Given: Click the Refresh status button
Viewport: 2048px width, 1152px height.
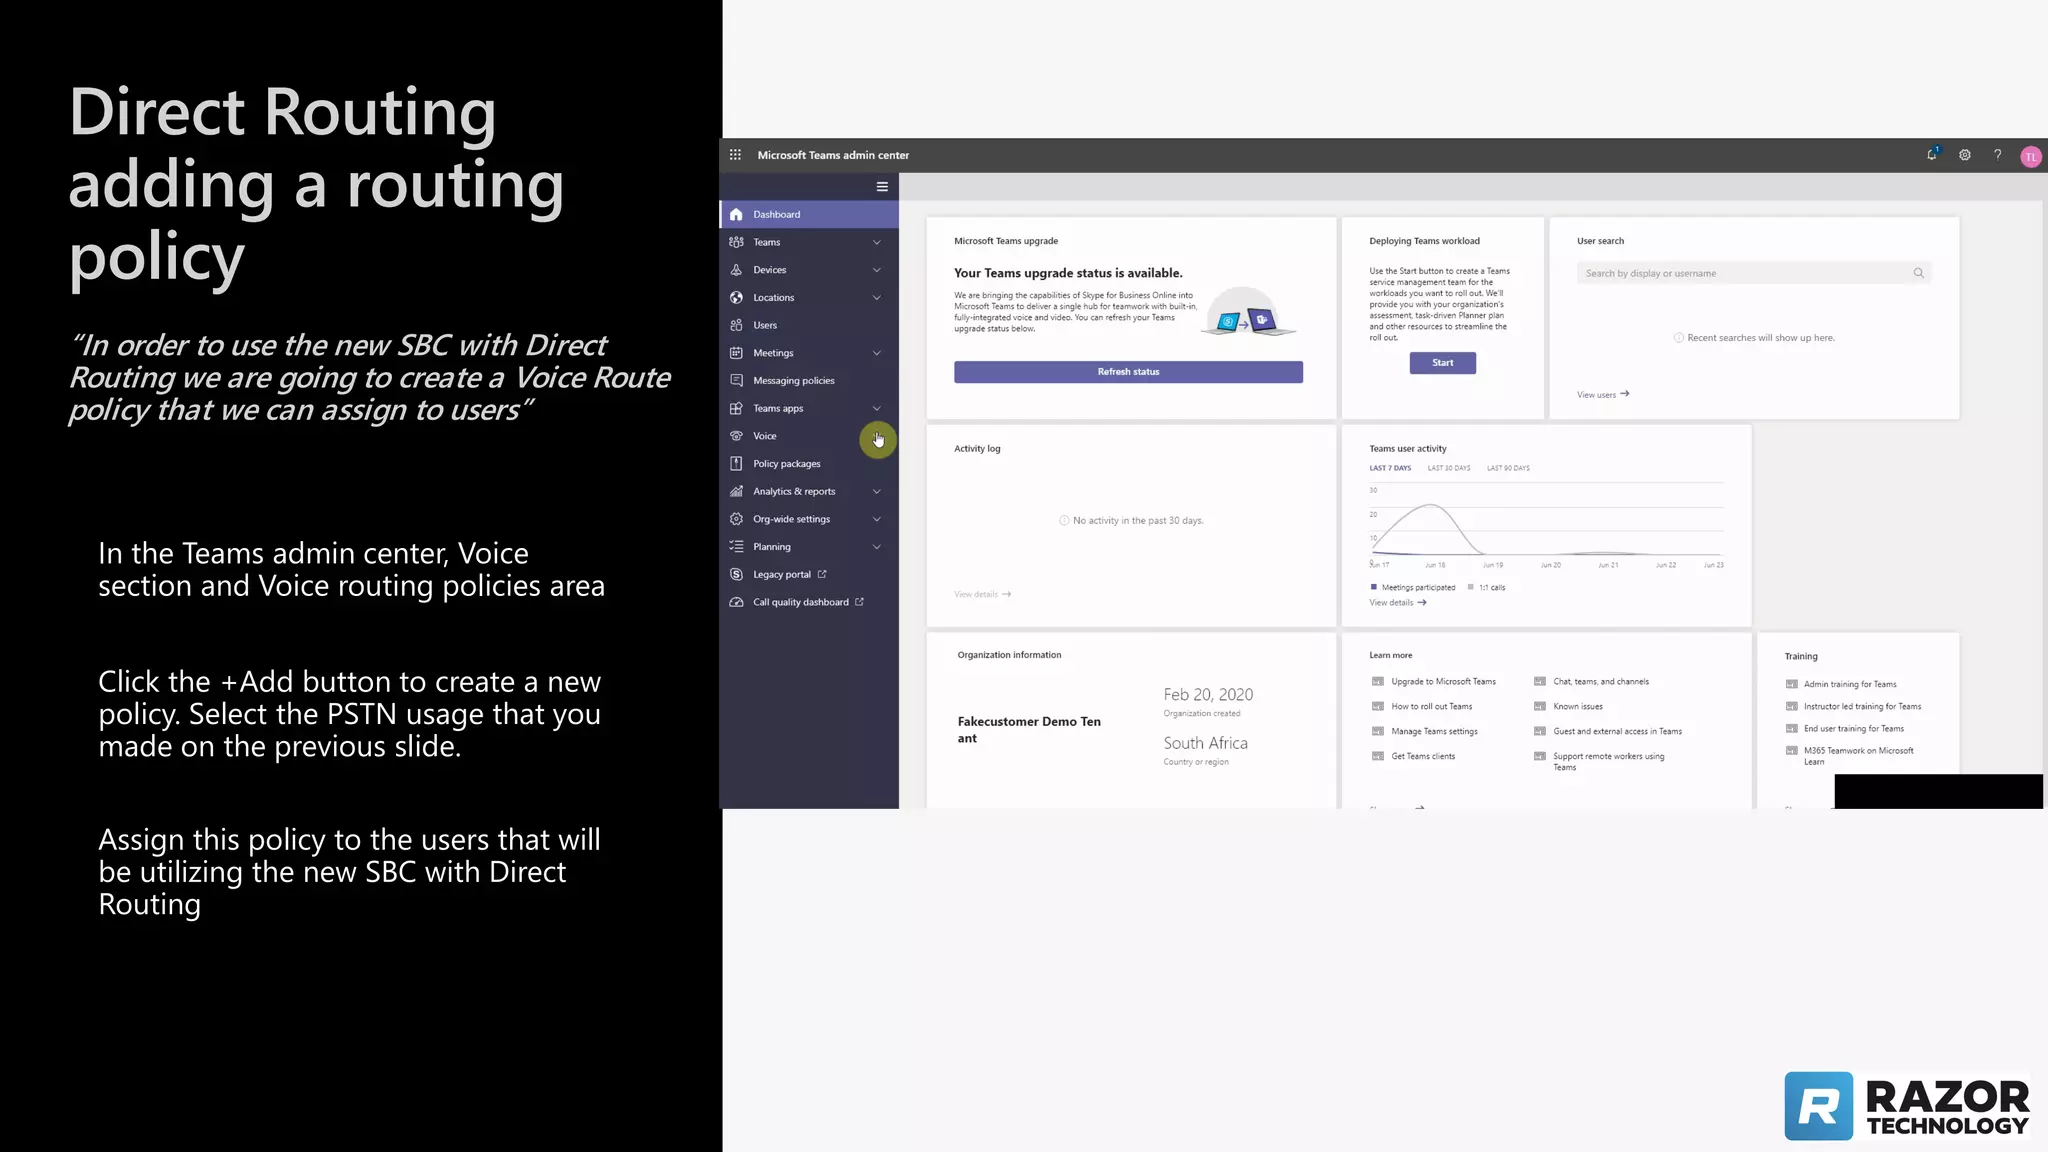Looking at the screenshot, I should point(1128,372).
